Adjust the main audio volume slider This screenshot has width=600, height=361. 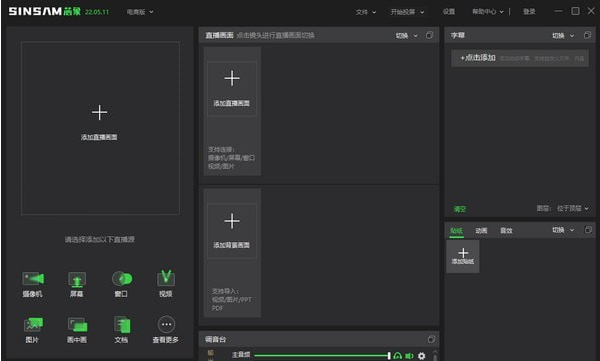tap(322, 356)
